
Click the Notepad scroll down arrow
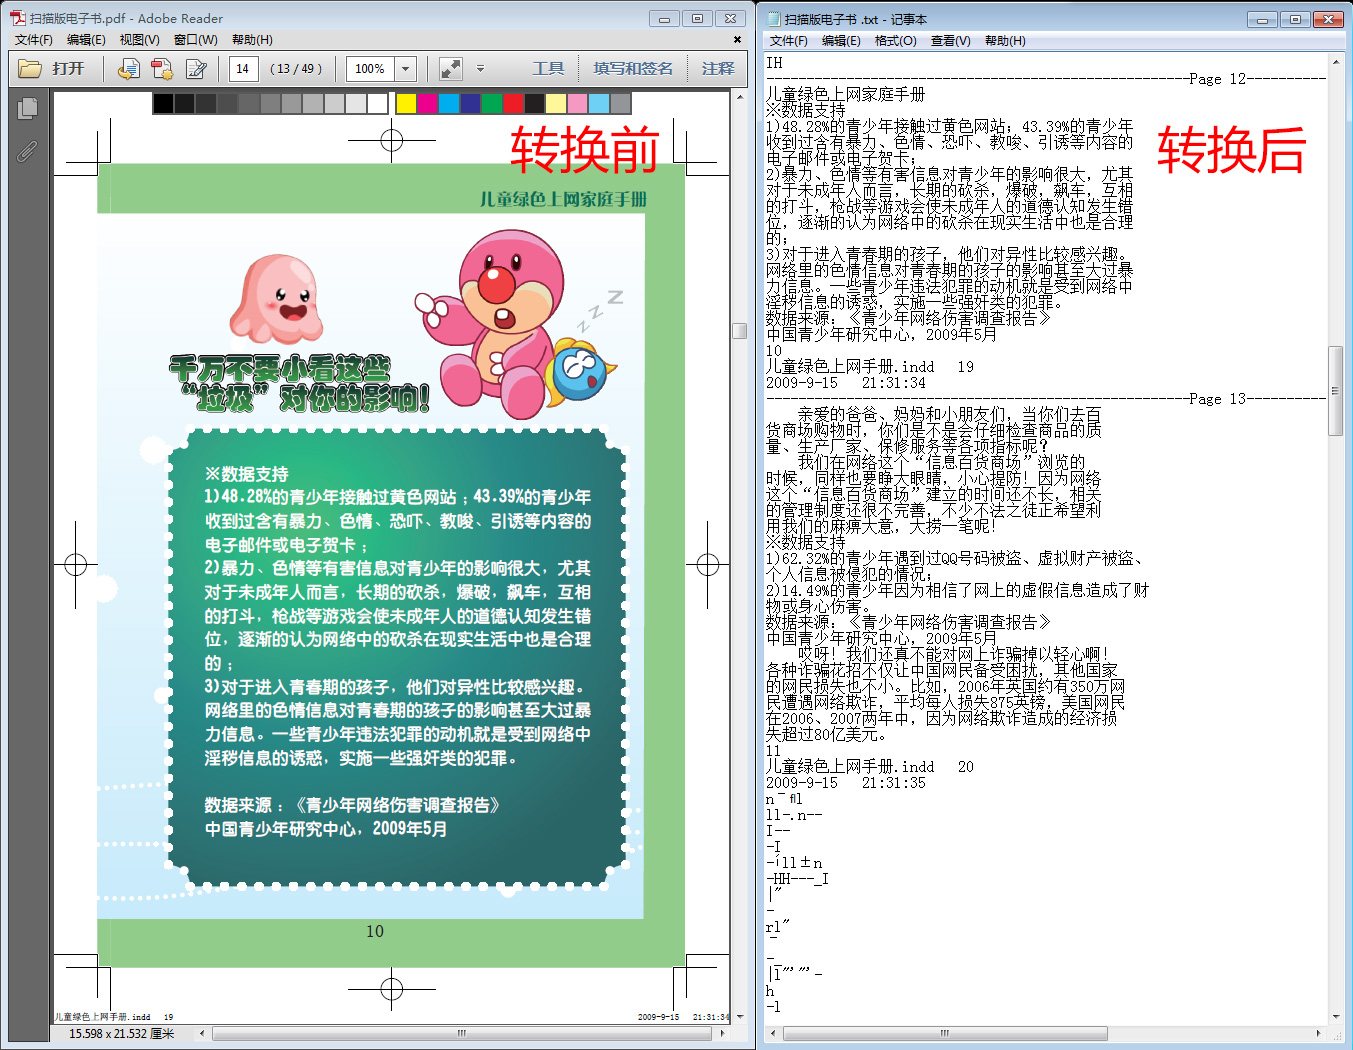click(1336, 1016)
